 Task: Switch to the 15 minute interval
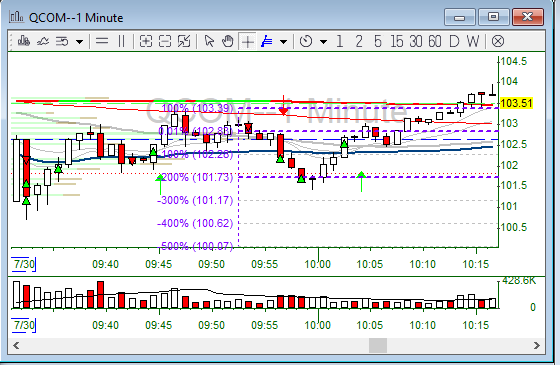[397, 41]
